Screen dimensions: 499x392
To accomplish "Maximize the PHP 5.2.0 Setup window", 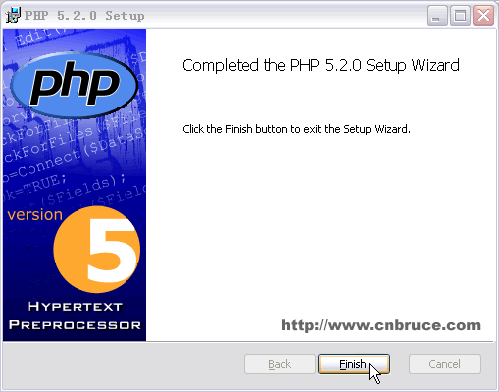I will 460,15.
